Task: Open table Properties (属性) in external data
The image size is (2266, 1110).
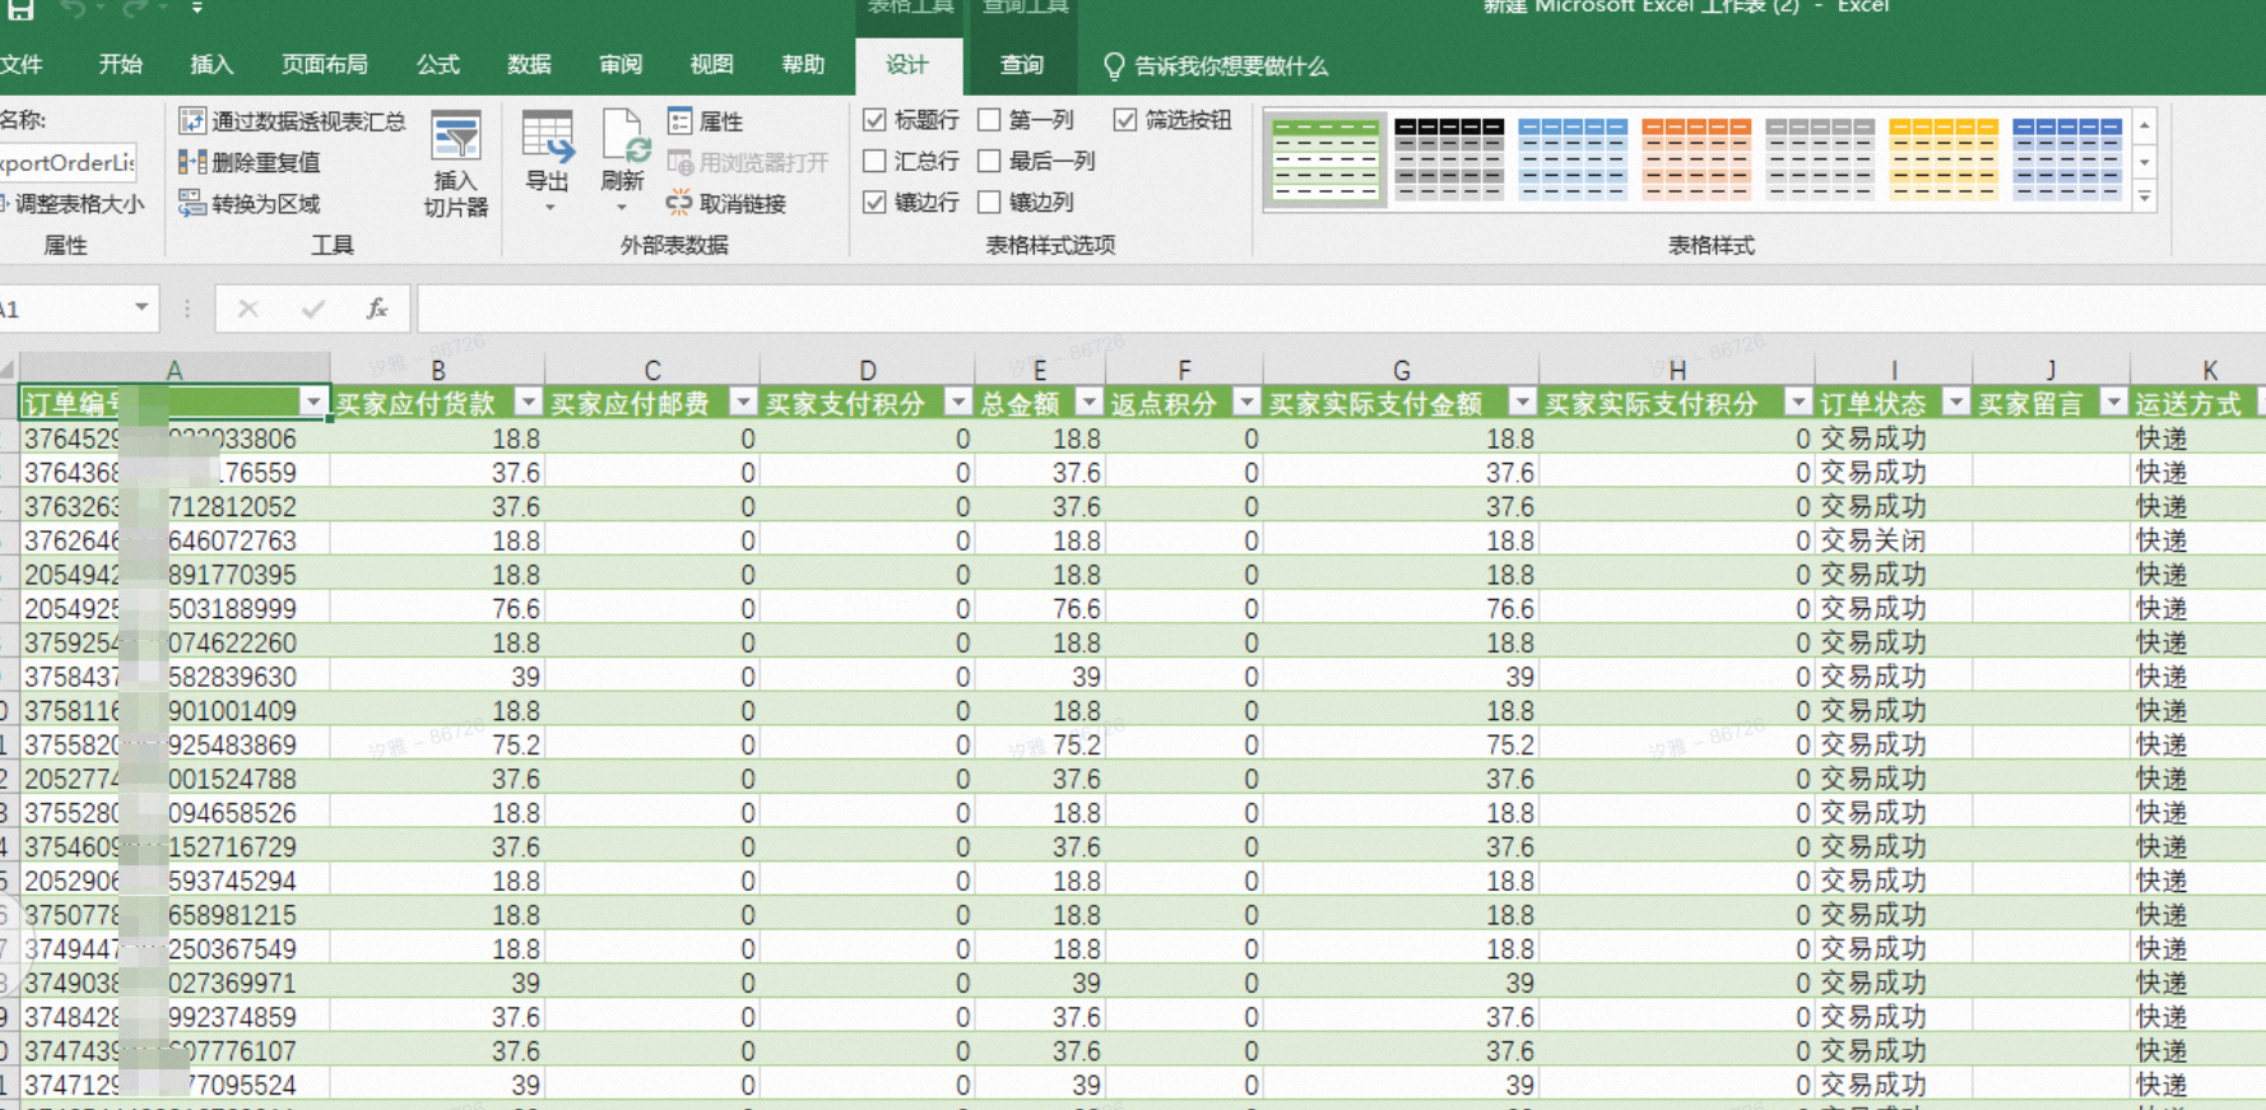Action: click(706, 122)
